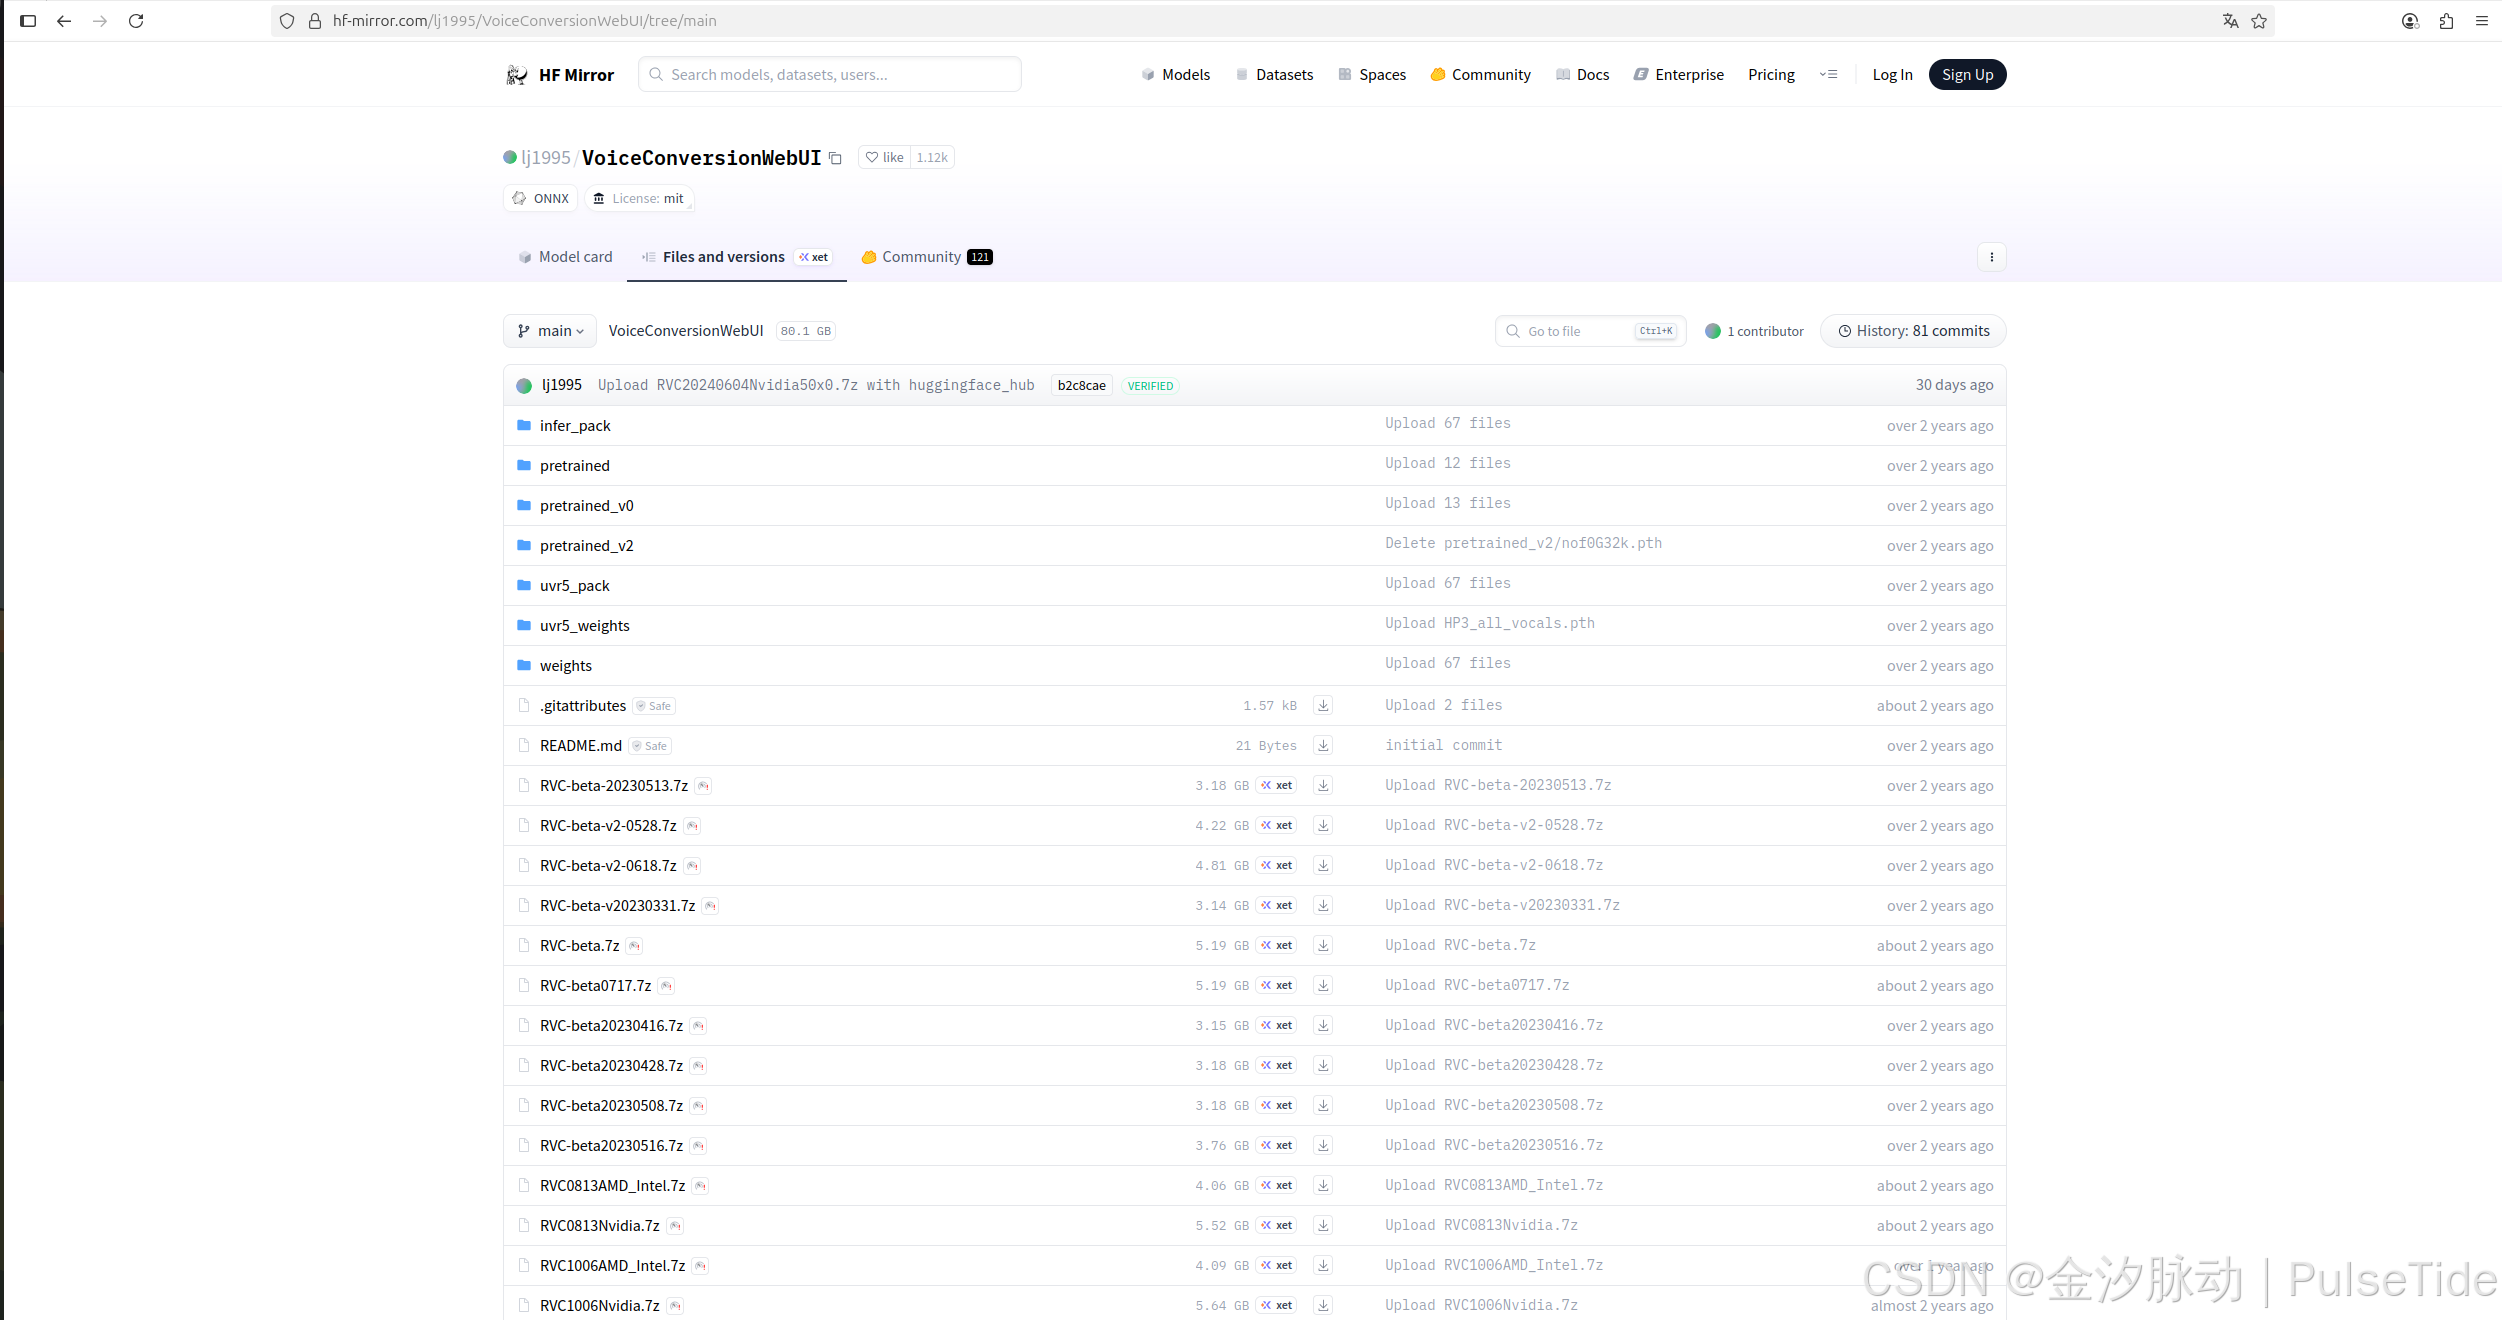The height and width of the screenshot is (1320, 2502).
Task: Expand the main branch dropdown
Action: (x=550, y=331)
